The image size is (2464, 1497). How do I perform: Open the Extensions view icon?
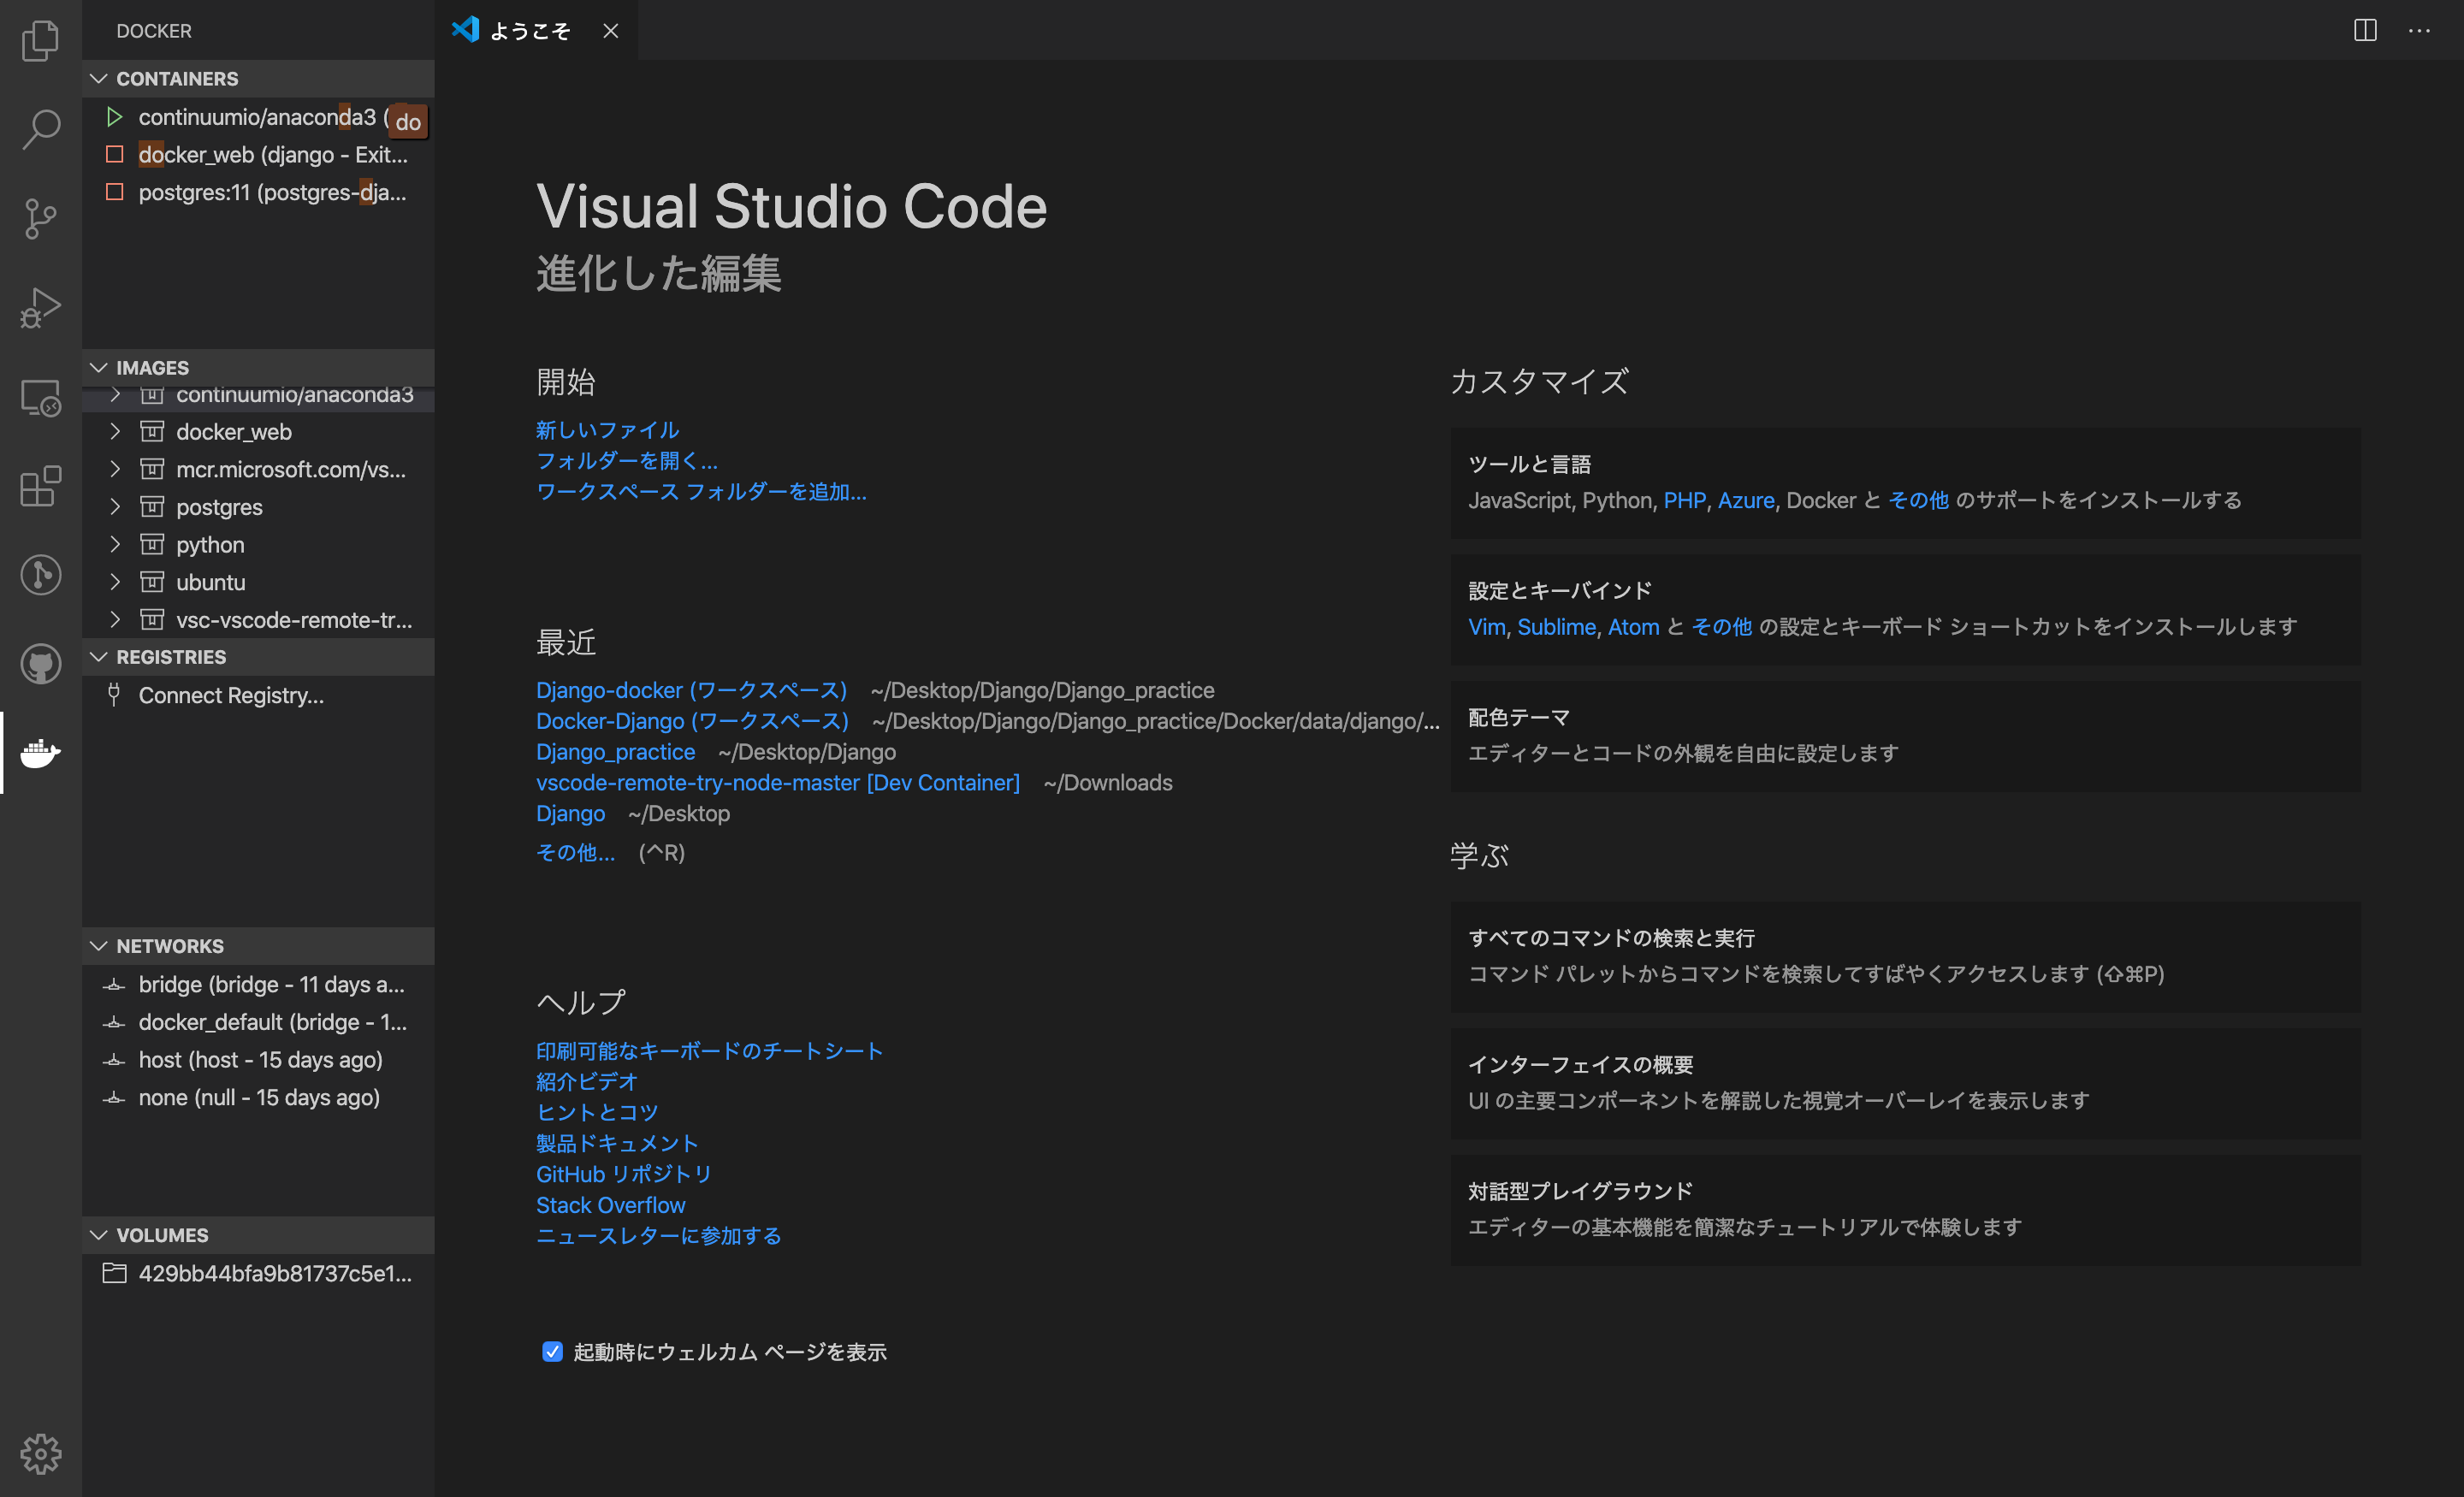(x=40, y=486)
